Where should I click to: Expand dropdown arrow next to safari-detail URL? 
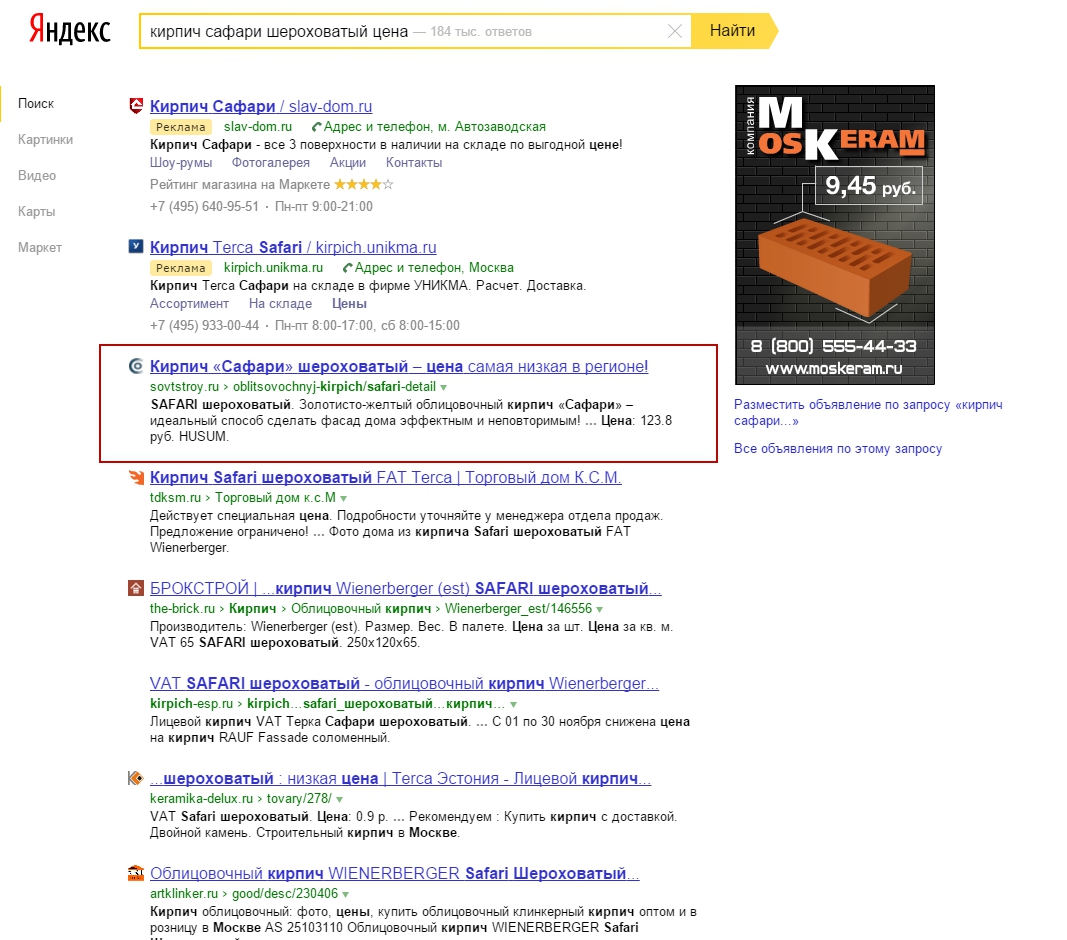point(444,387)
